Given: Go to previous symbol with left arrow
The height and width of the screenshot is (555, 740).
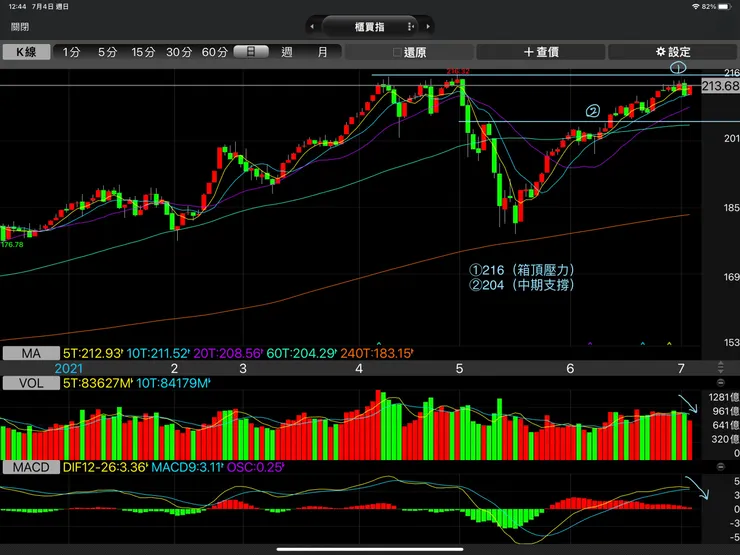Looking at the screenshot, I should tap(312, 27).
